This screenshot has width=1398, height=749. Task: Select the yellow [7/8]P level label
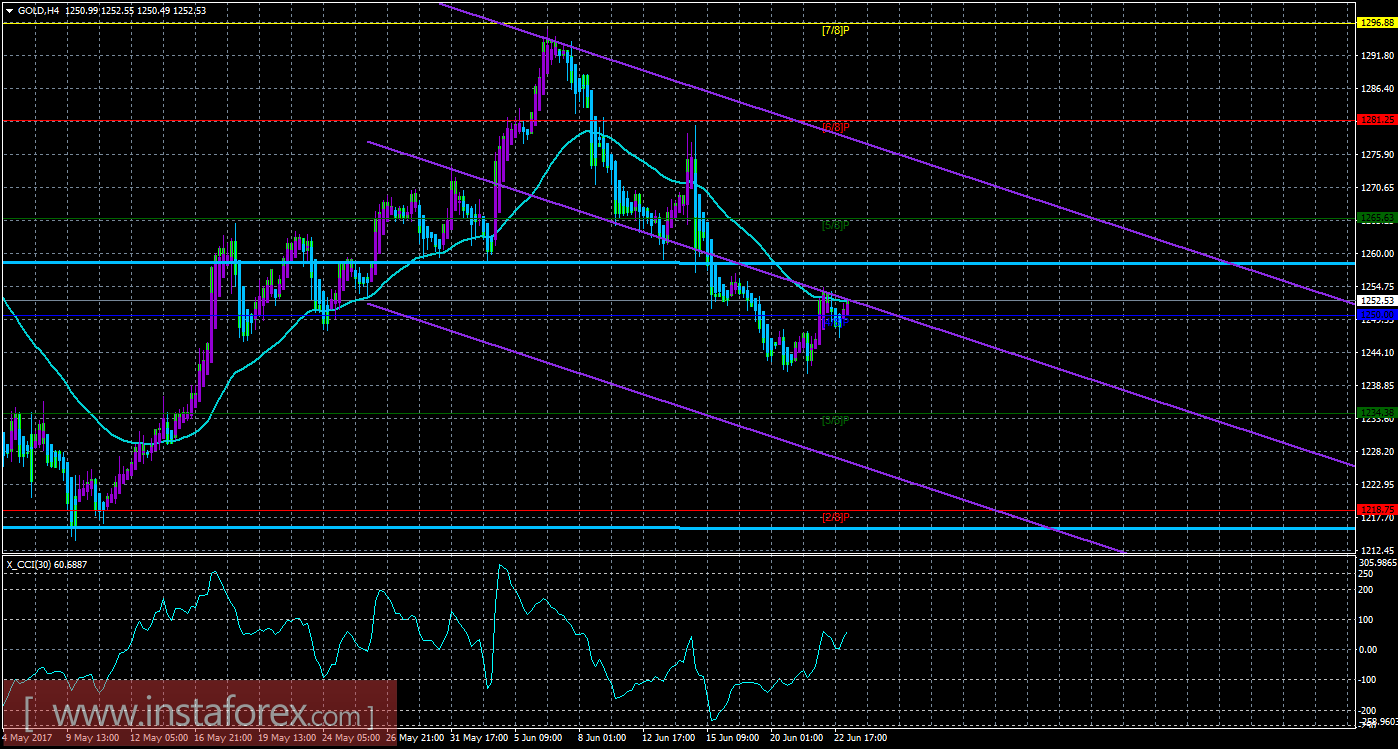pyautogui.click(x=835, y=30)
